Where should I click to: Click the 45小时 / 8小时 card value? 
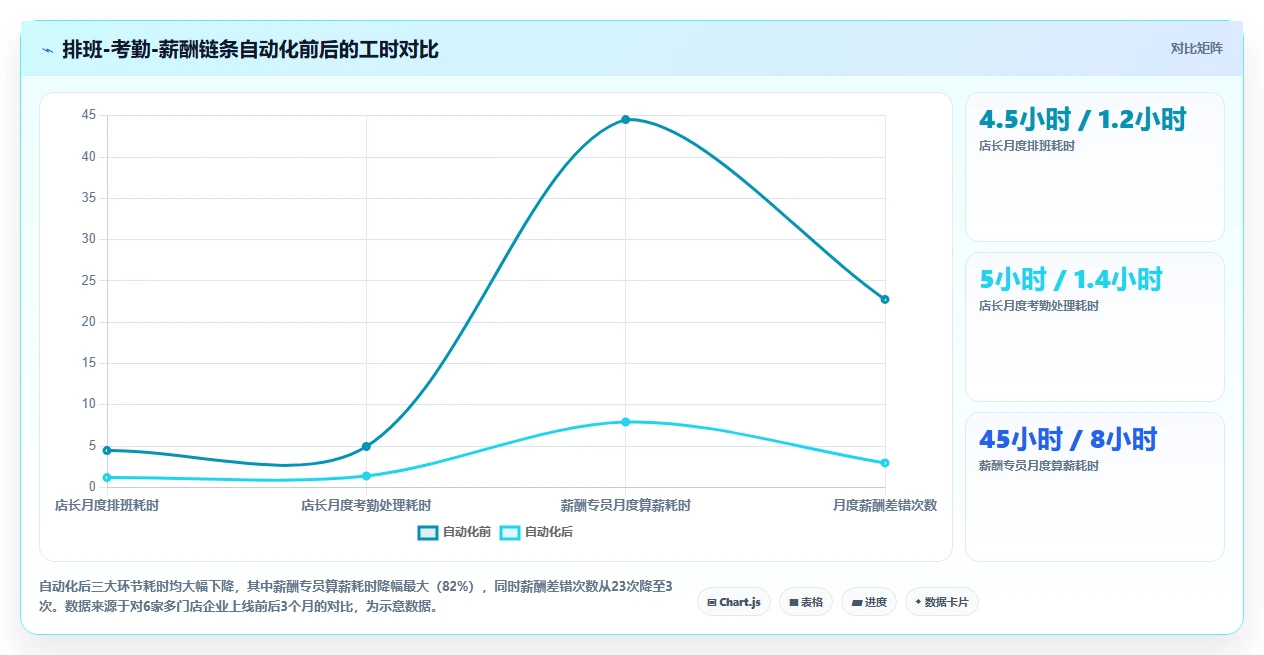(1068, 440)
